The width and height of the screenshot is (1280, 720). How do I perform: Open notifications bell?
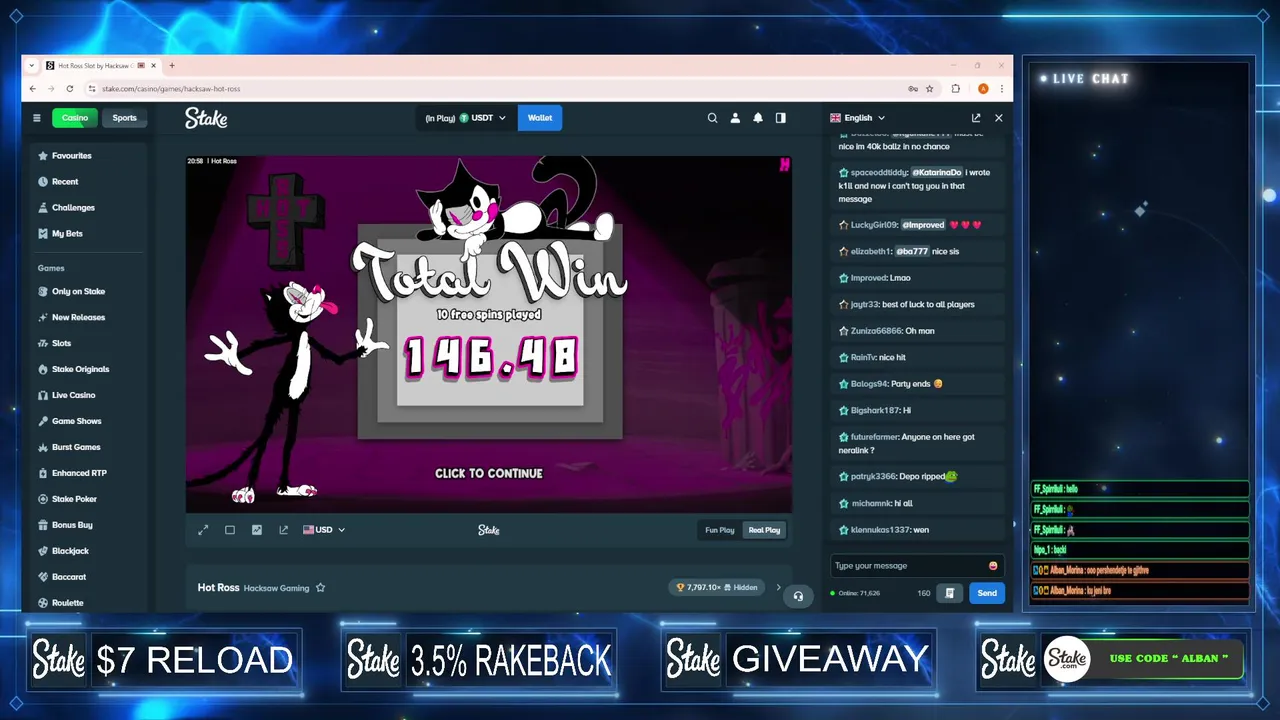click(x=758, y=118)
